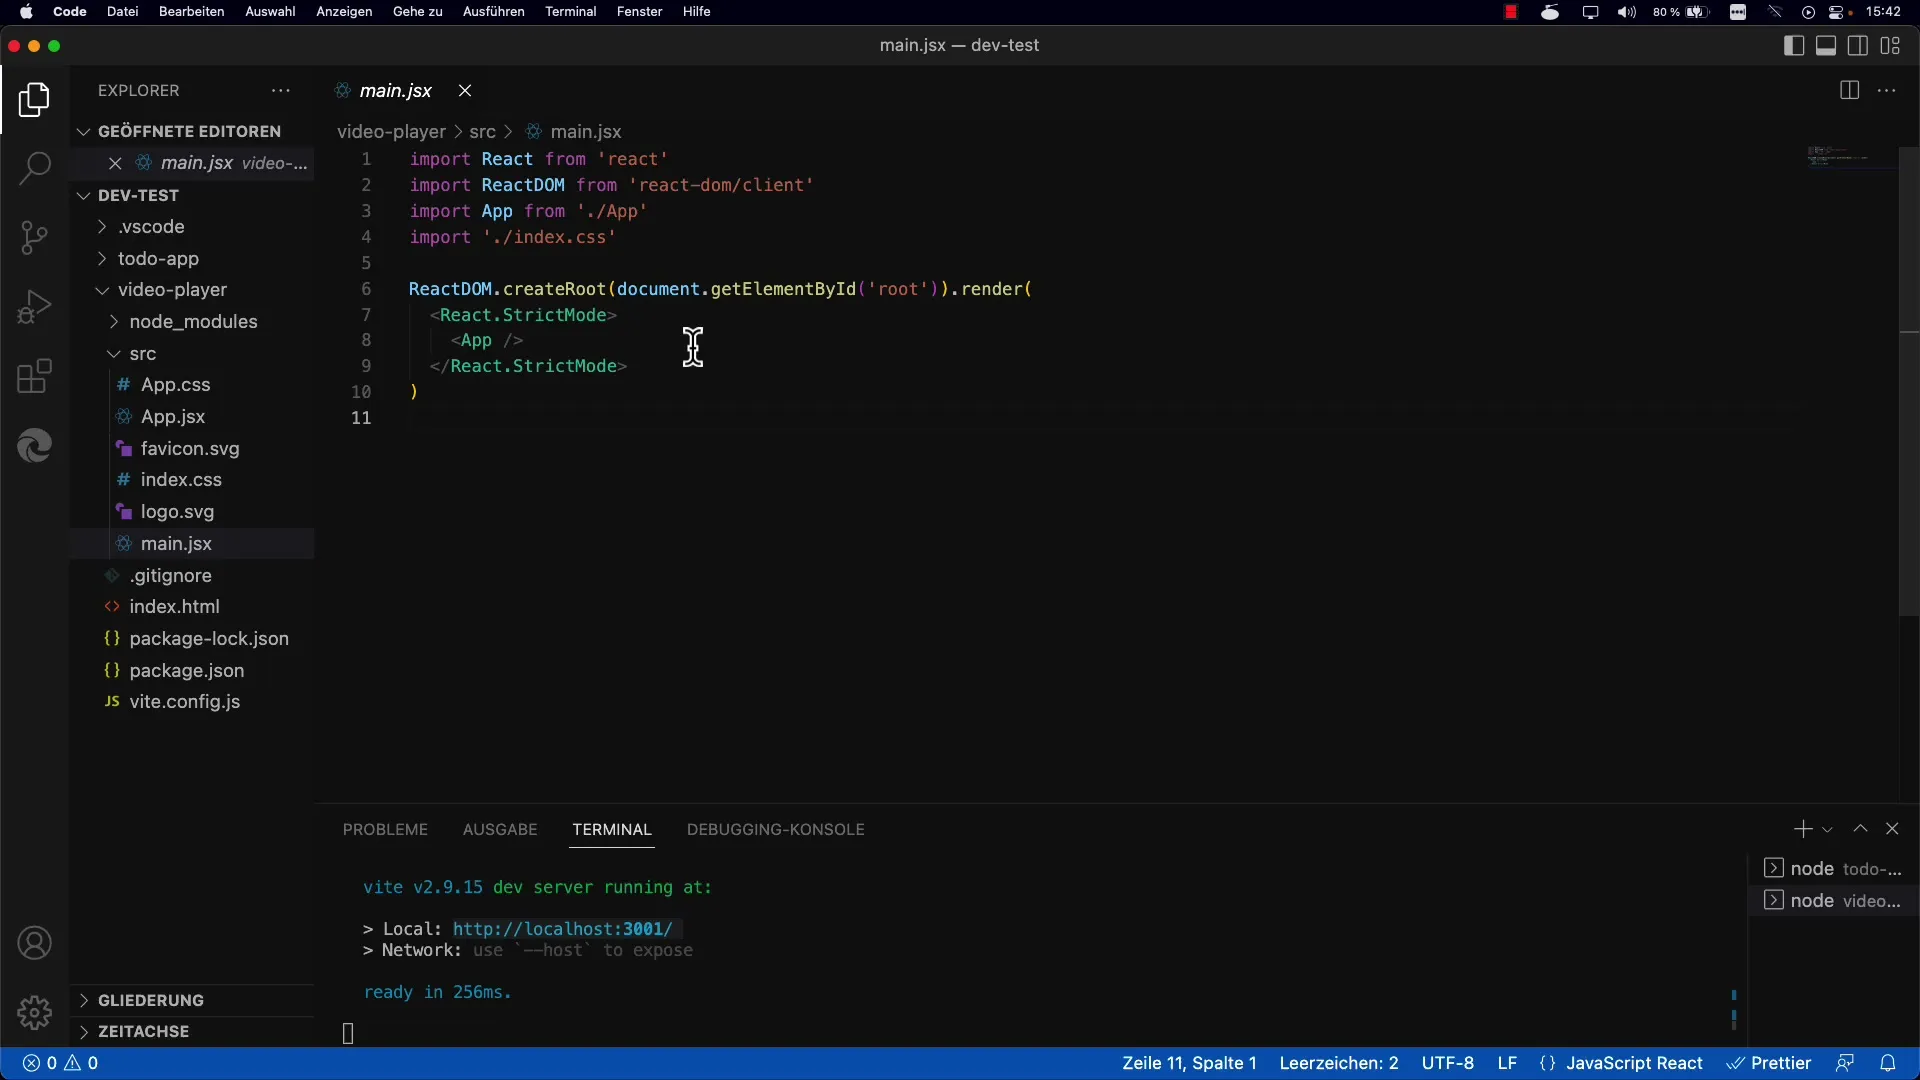Close the main.jsx editor tab
This screenshot has height=1080, width=1920.
pos(465,91)
